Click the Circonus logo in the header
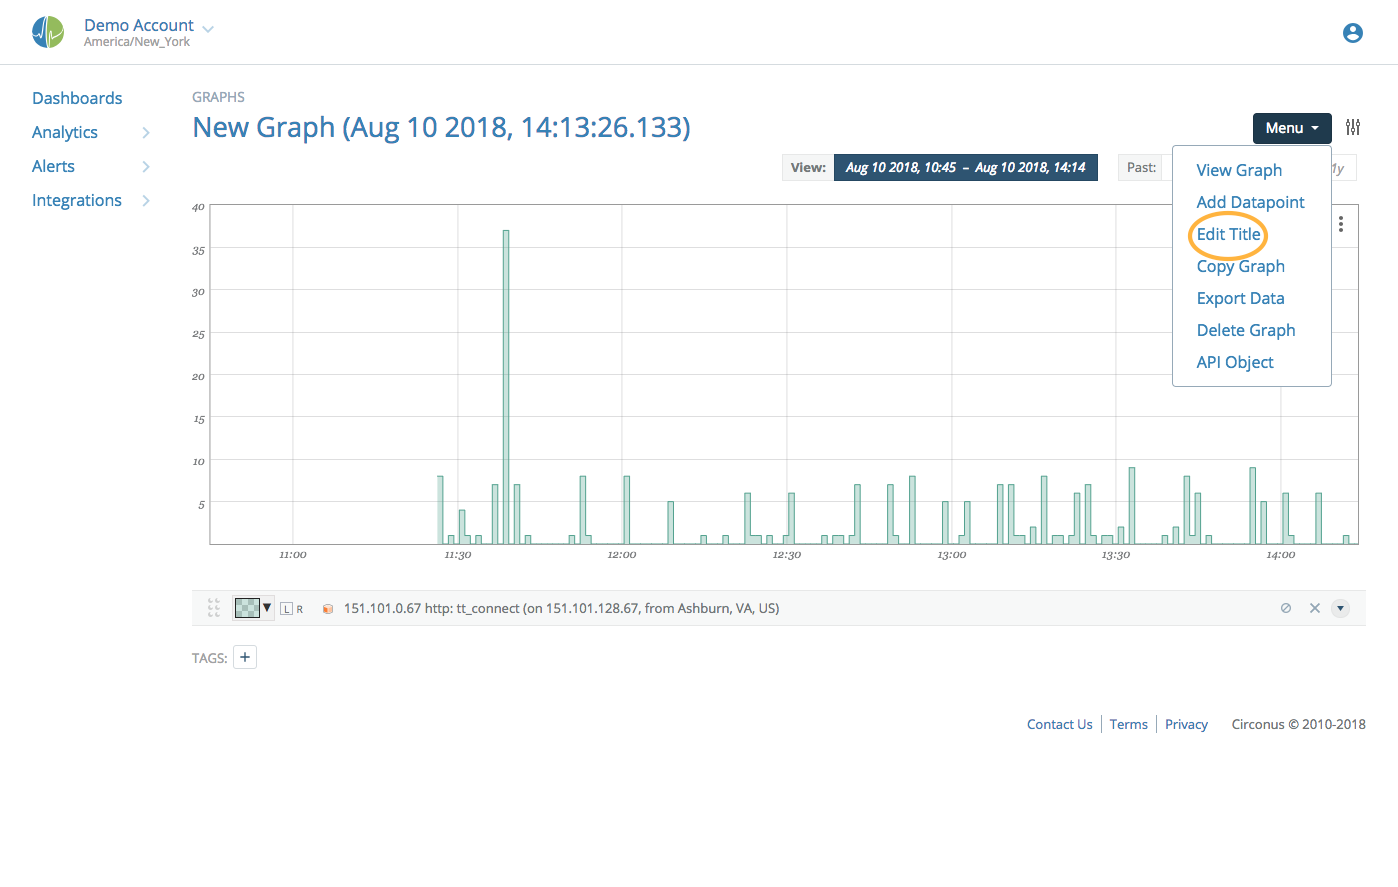The height and width of the screenshot is (887, 1398). pyautogui.click(x=47, y=31)
